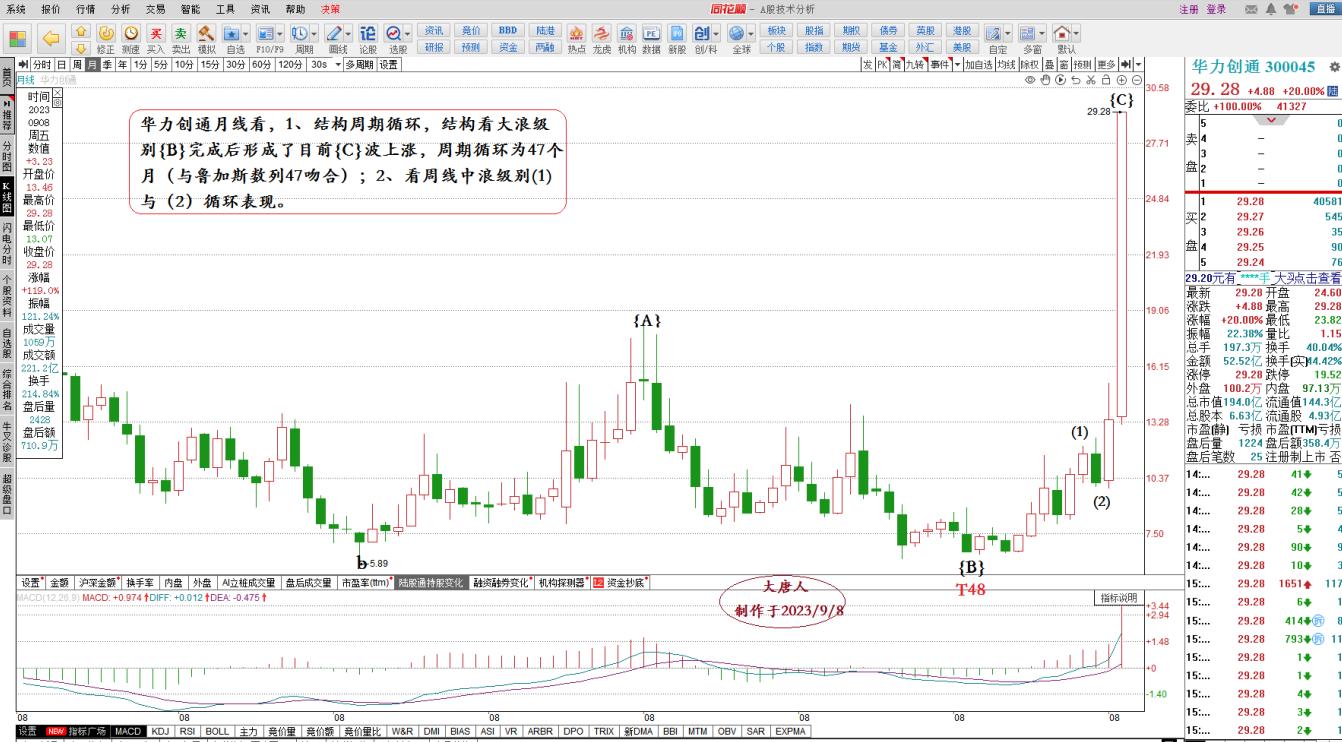
Task: Toggle the eye visibility icon above chart
Action: (1030, 80)
